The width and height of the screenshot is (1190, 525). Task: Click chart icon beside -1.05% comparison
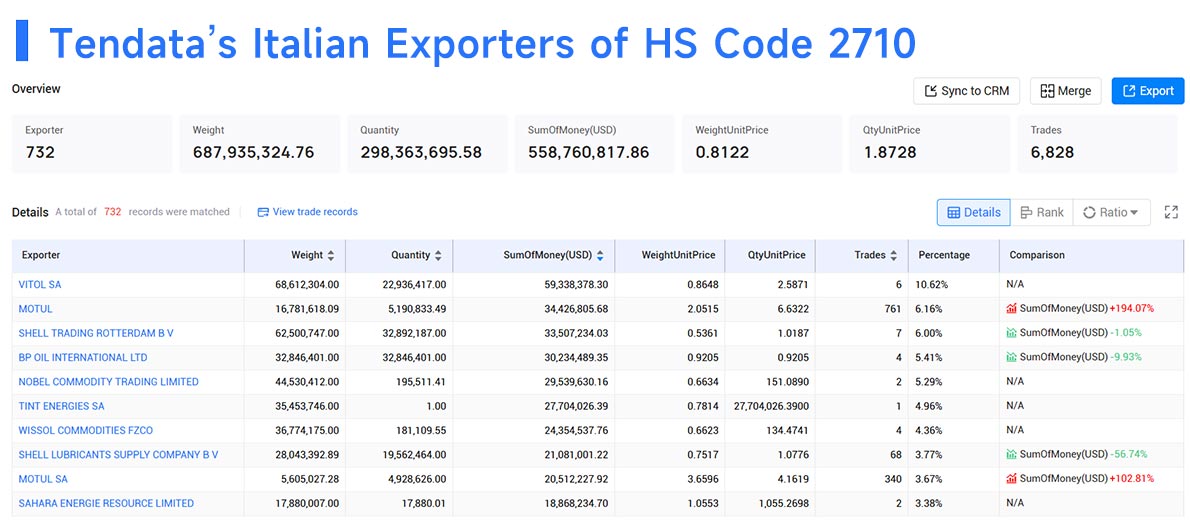(1012, 333)
